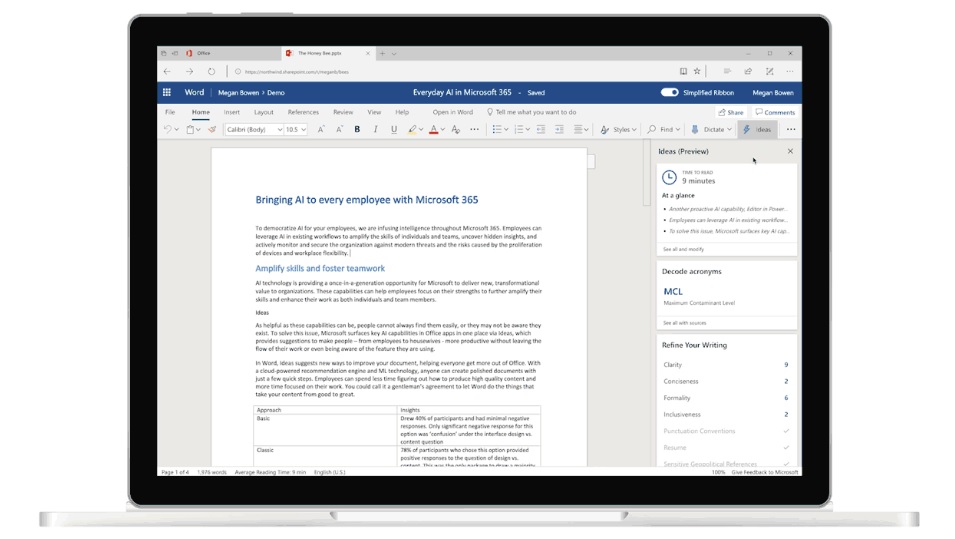Open the References tab
The height and width of the screenshot is (539, 955).
[303, 112]
